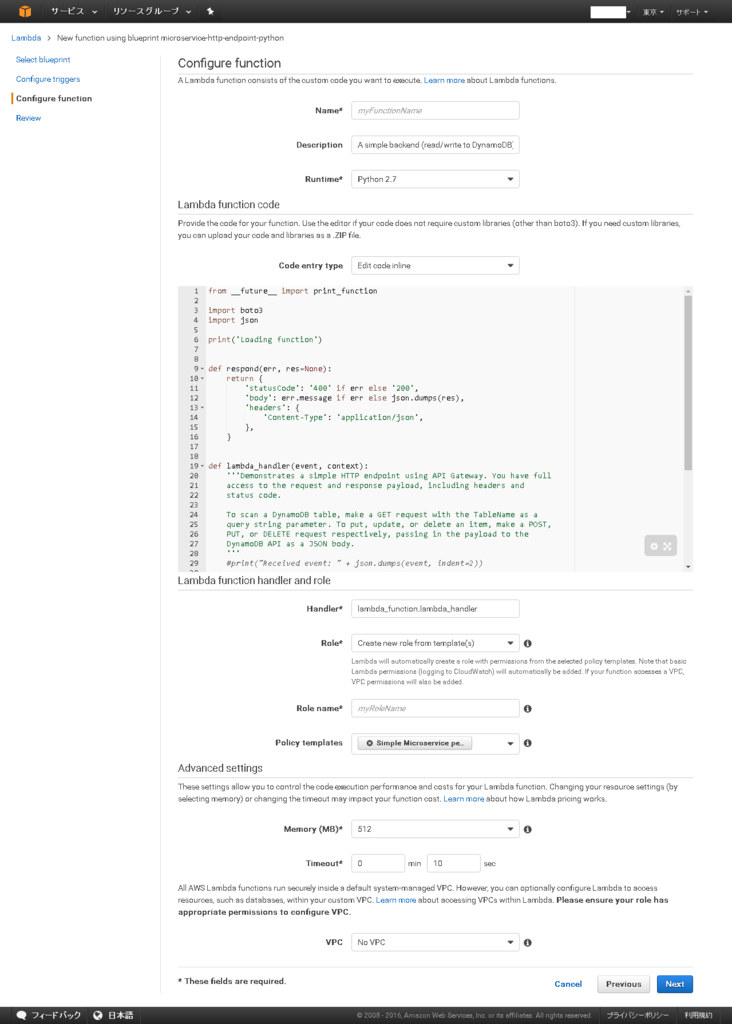This screenshot has height=1024, width=732.
Task: Go to Review step
Action: tap(28, 118)
